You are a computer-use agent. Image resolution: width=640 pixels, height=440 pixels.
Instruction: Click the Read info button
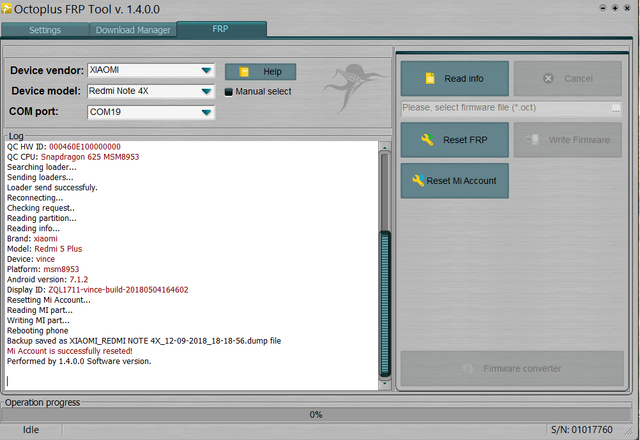(x=455, y=78)
